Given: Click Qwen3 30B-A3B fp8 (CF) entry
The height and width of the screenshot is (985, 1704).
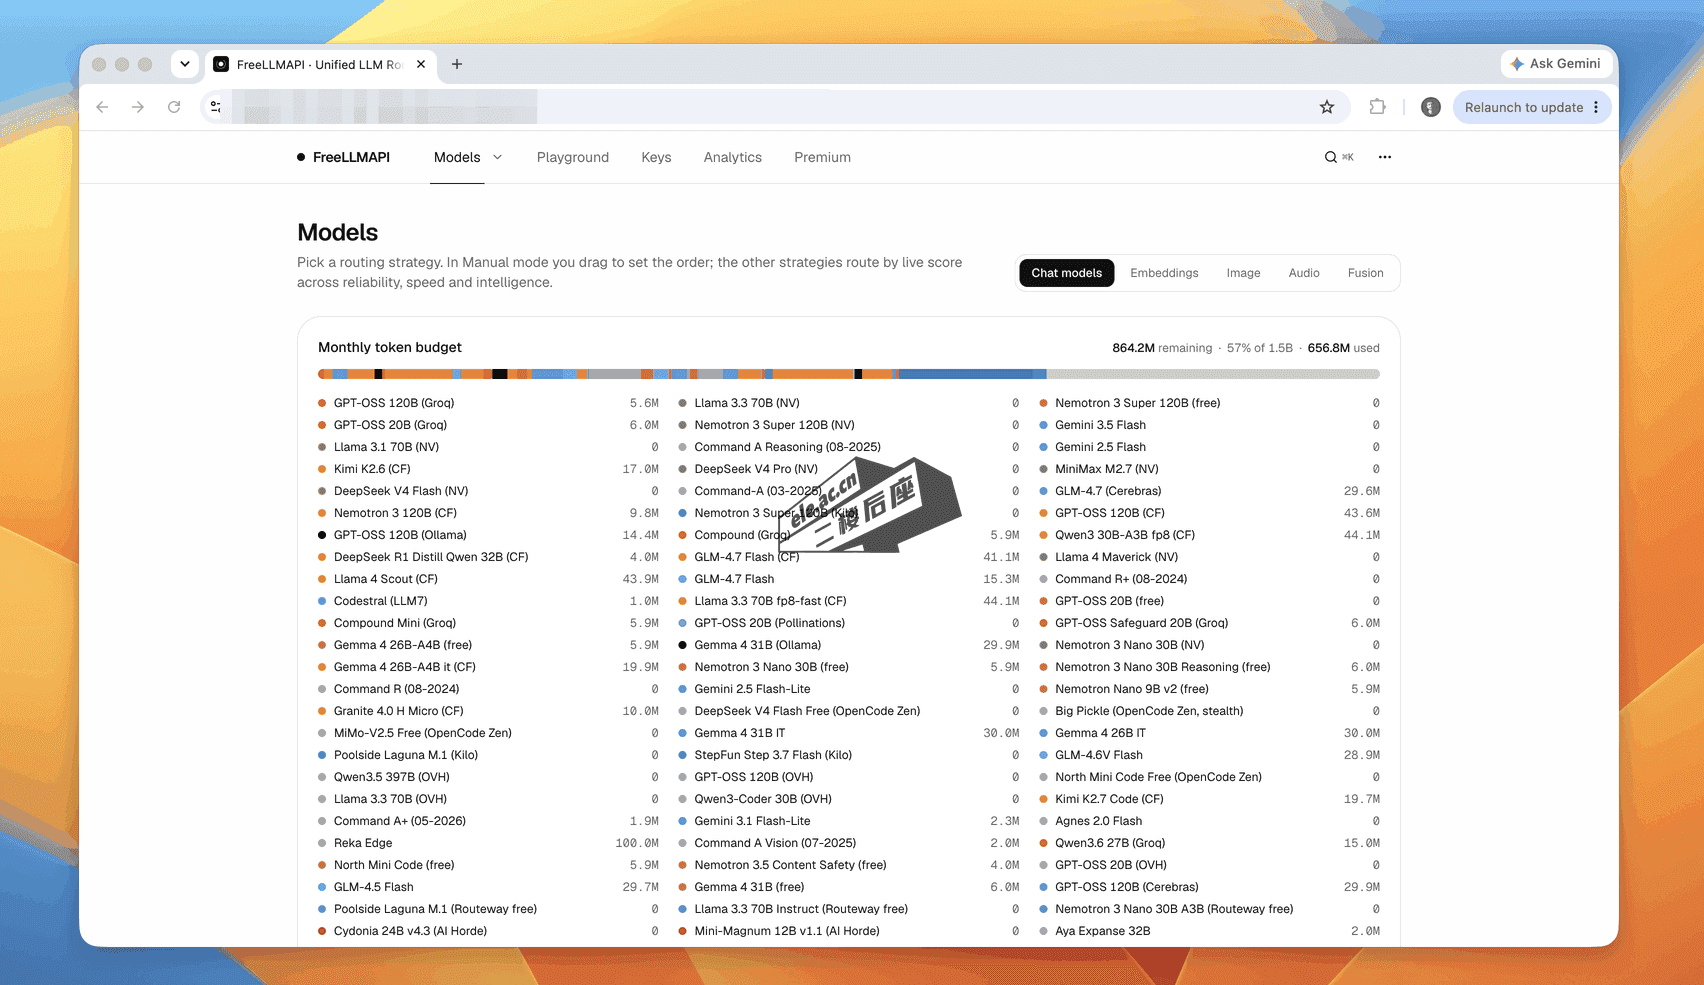Looking at the screenshot, I should (1210, 535).
